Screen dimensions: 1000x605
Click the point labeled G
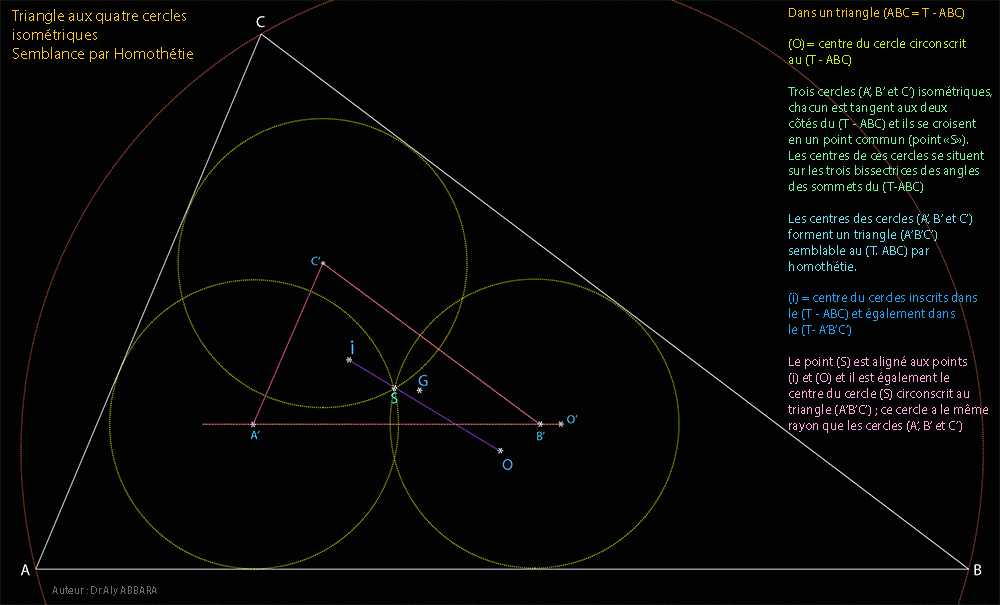(420, 390)
